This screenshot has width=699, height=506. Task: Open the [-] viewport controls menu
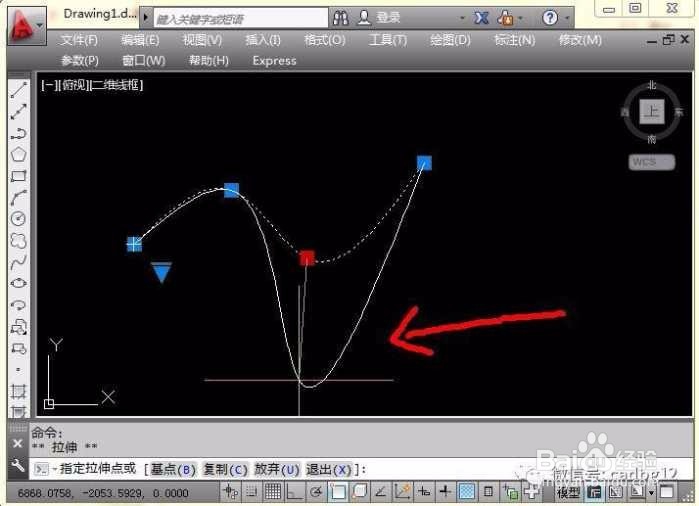pos(47,85)
